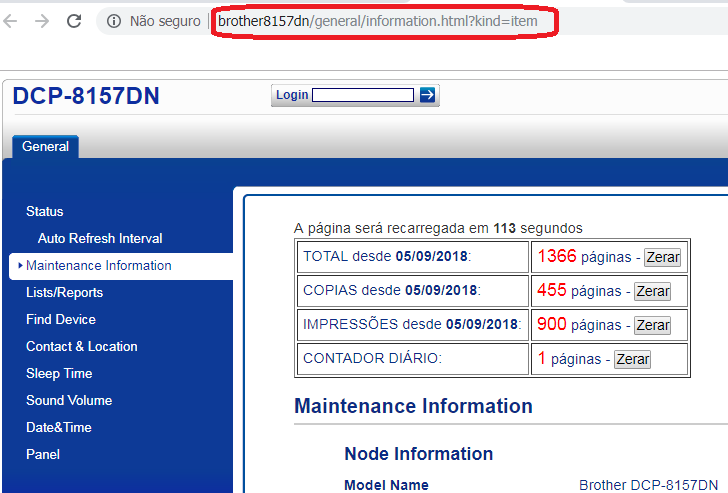Click the 'COPIAS desde 05/09/2018' cell
This screenshot has width=728, height=493.
413,291
